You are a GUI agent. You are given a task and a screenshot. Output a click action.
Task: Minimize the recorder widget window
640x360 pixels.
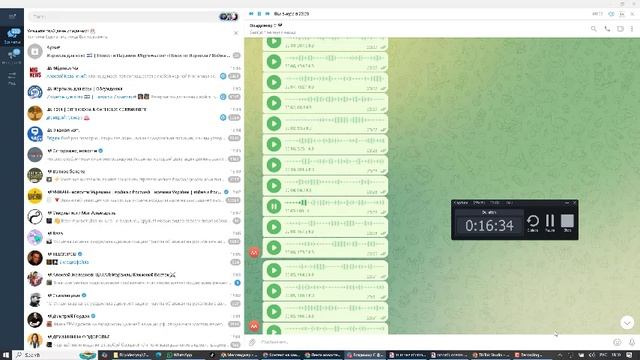click(567, 203)
